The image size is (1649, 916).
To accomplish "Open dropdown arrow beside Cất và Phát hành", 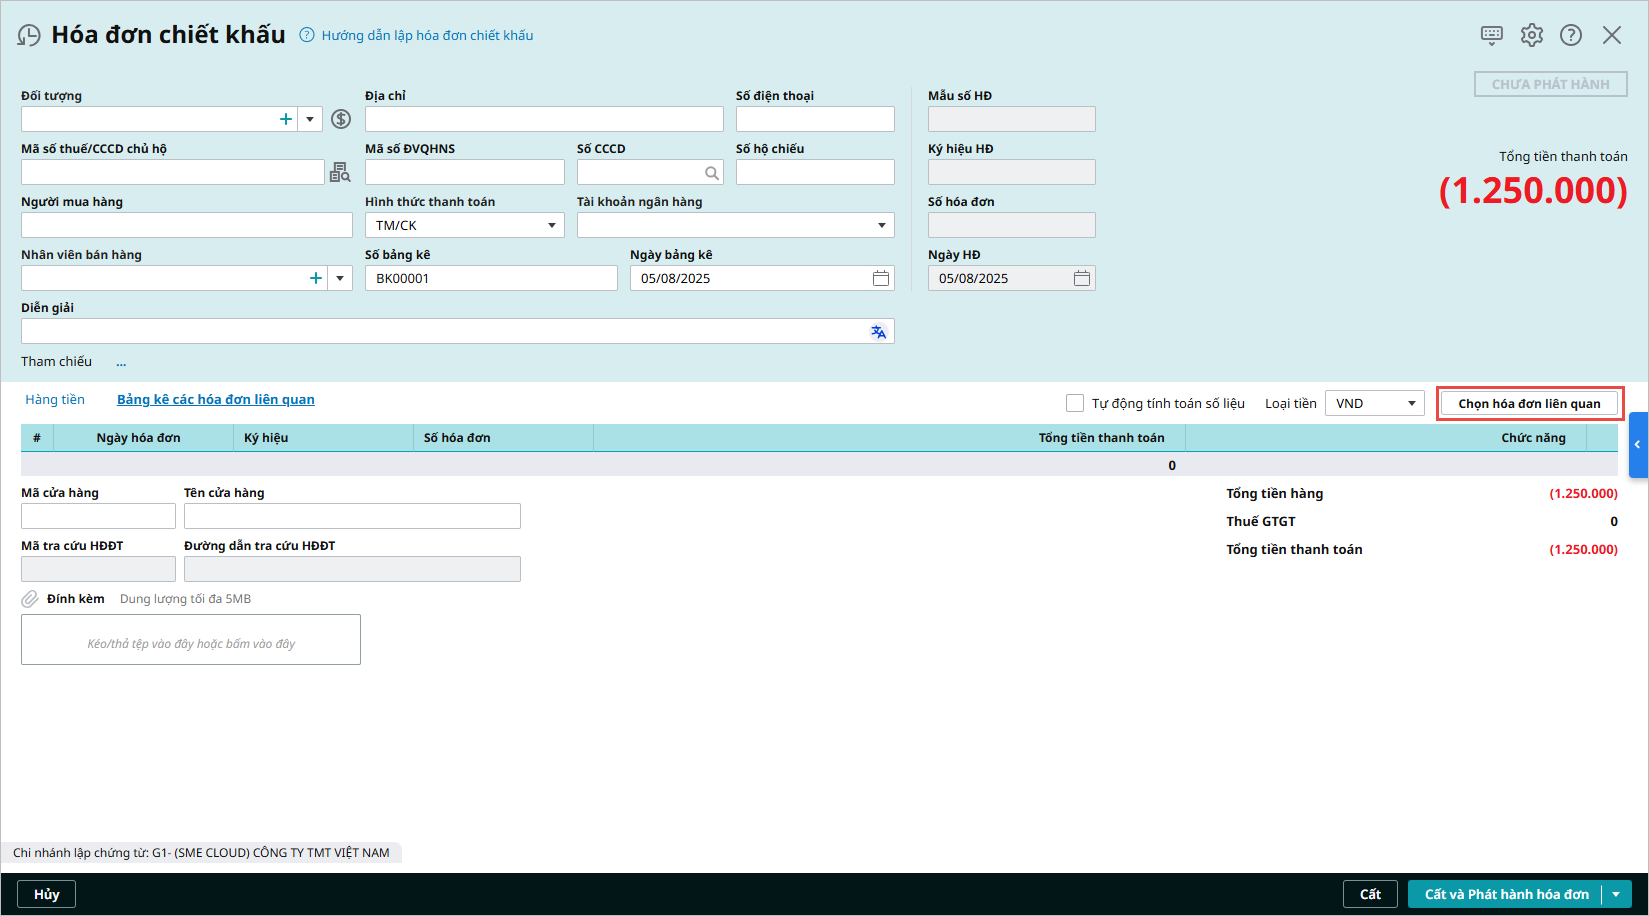I will (1616, 894).
